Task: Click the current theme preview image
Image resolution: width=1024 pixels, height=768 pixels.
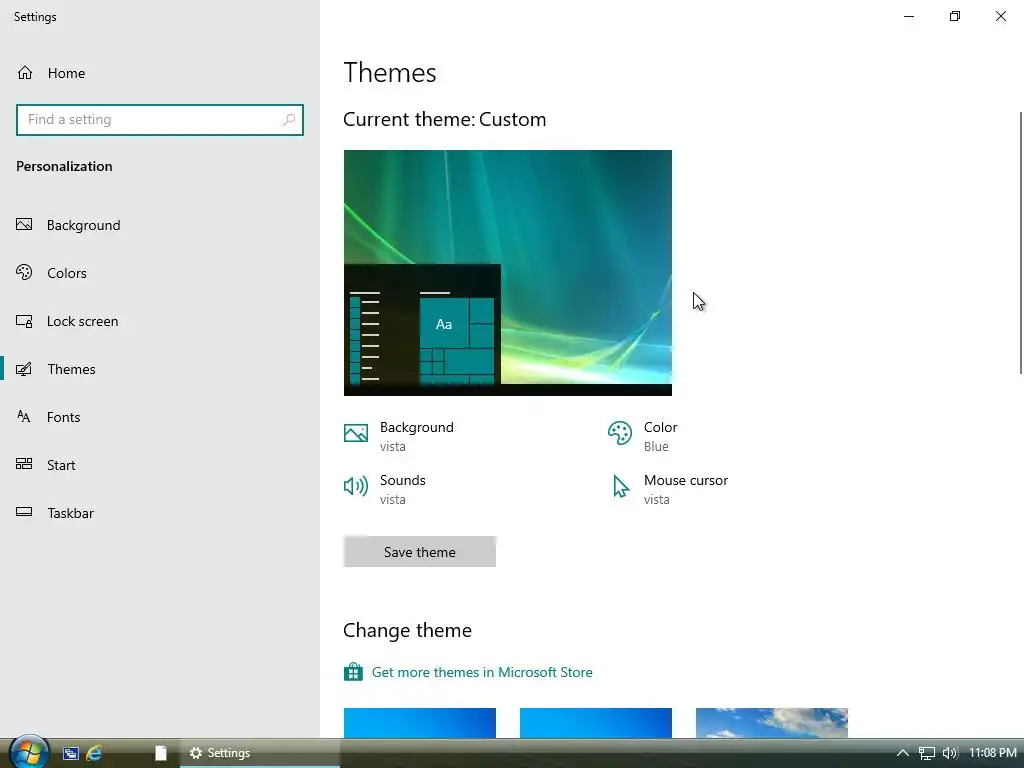Action: point(507,272)
